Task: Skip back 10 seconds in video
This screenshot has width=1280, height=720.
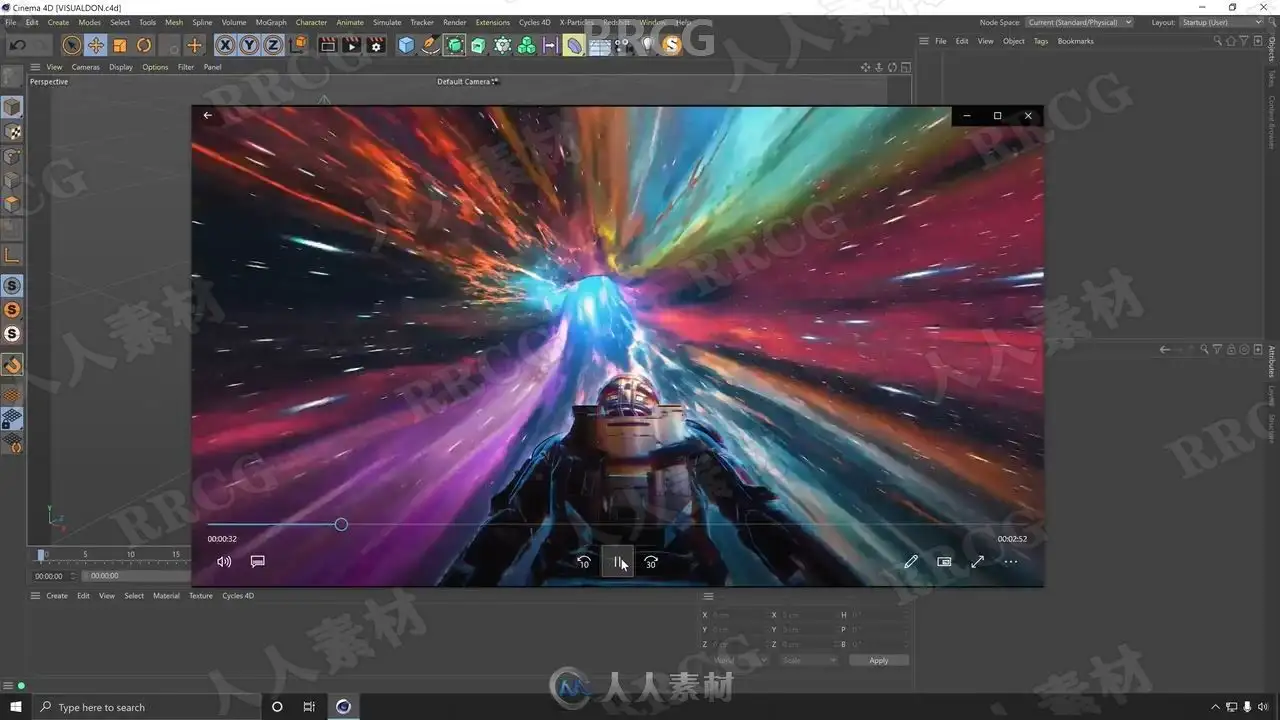Action: [x=584, y=562]
